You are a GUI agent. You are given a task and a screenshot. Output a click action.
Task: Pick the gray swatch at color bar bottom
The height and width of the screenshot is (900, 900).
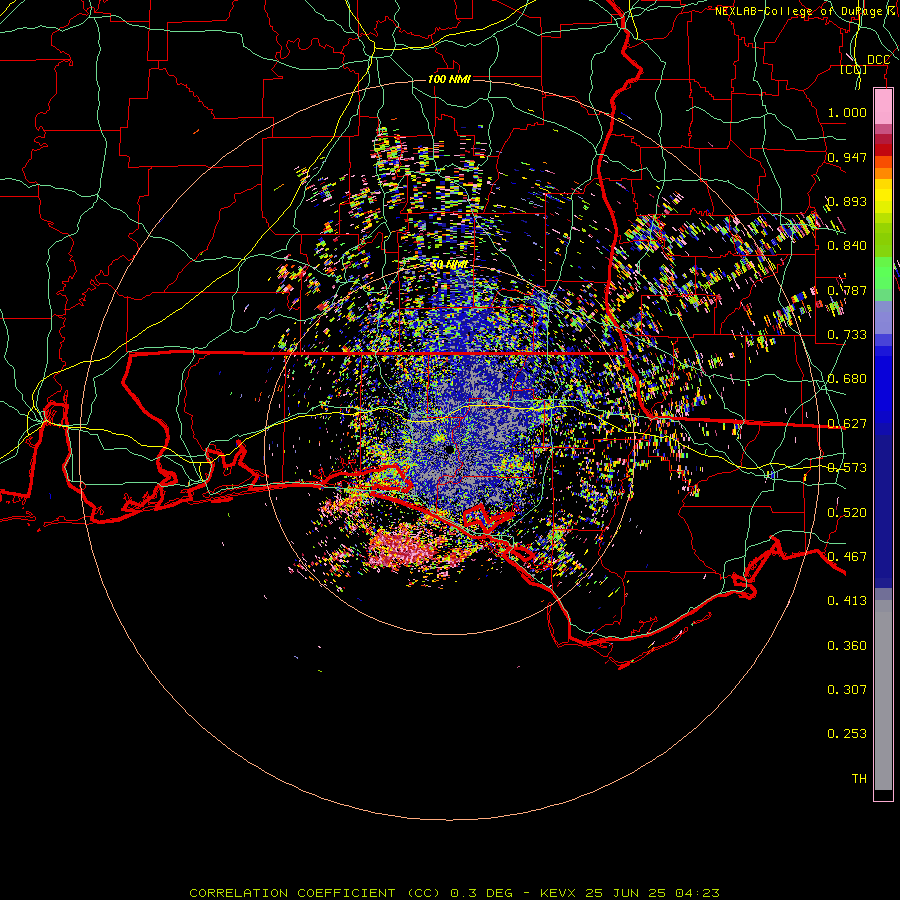tap(883, 695)
